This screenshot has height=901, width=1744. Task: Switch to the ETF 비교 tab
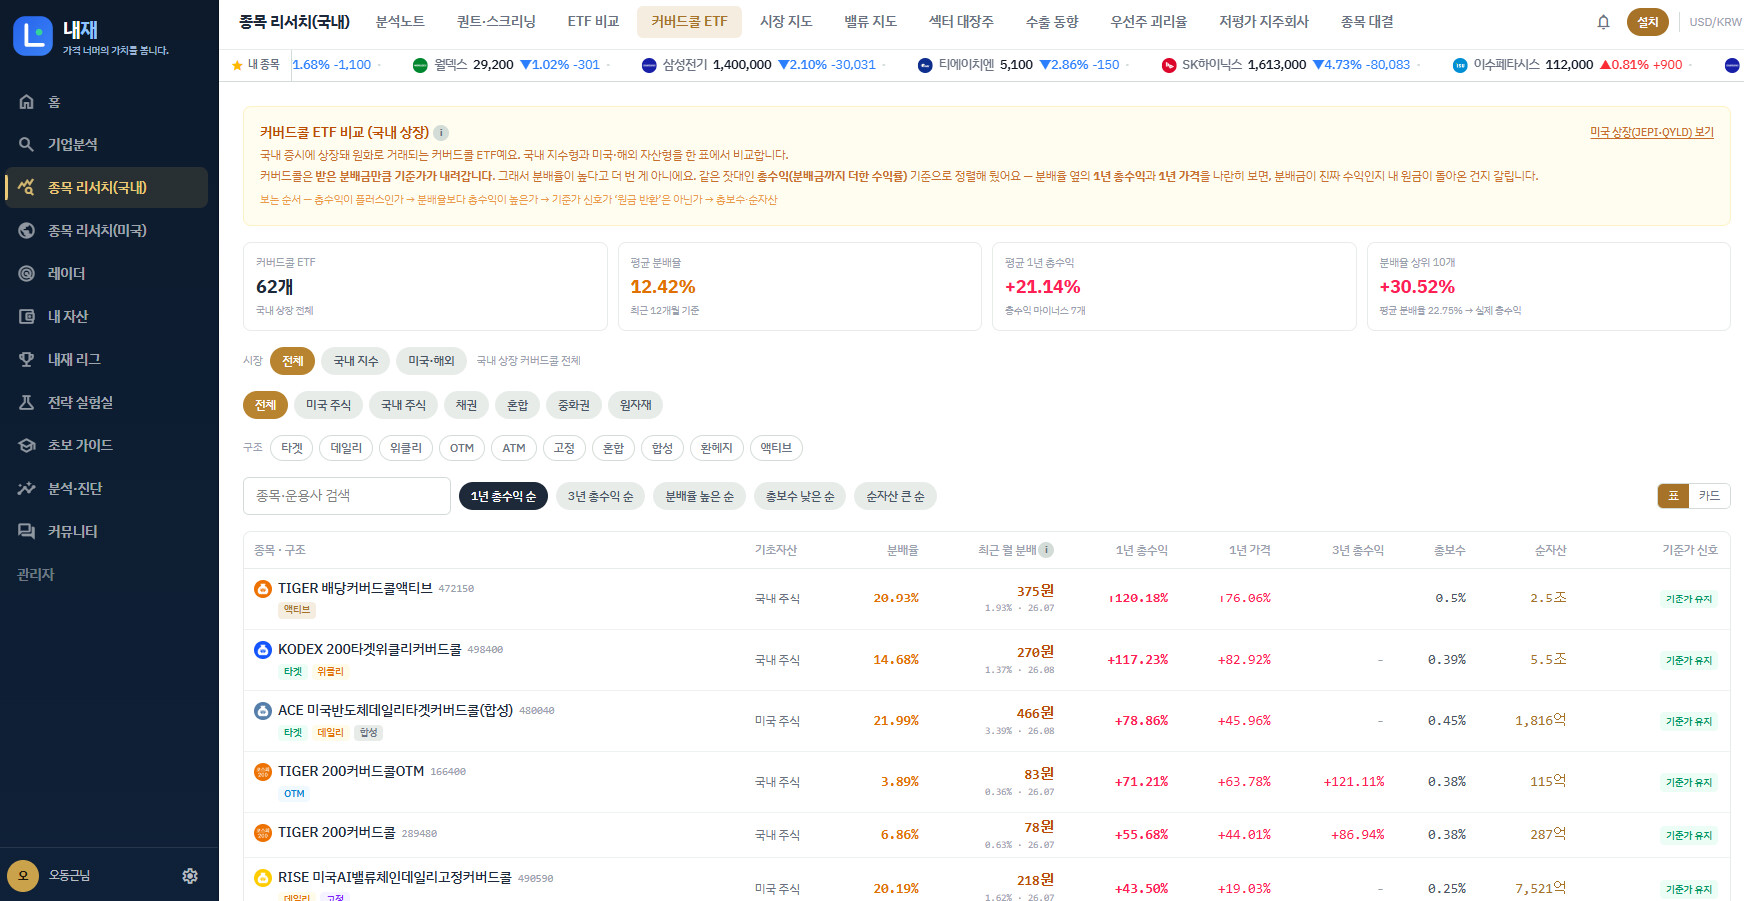point(593,21)
